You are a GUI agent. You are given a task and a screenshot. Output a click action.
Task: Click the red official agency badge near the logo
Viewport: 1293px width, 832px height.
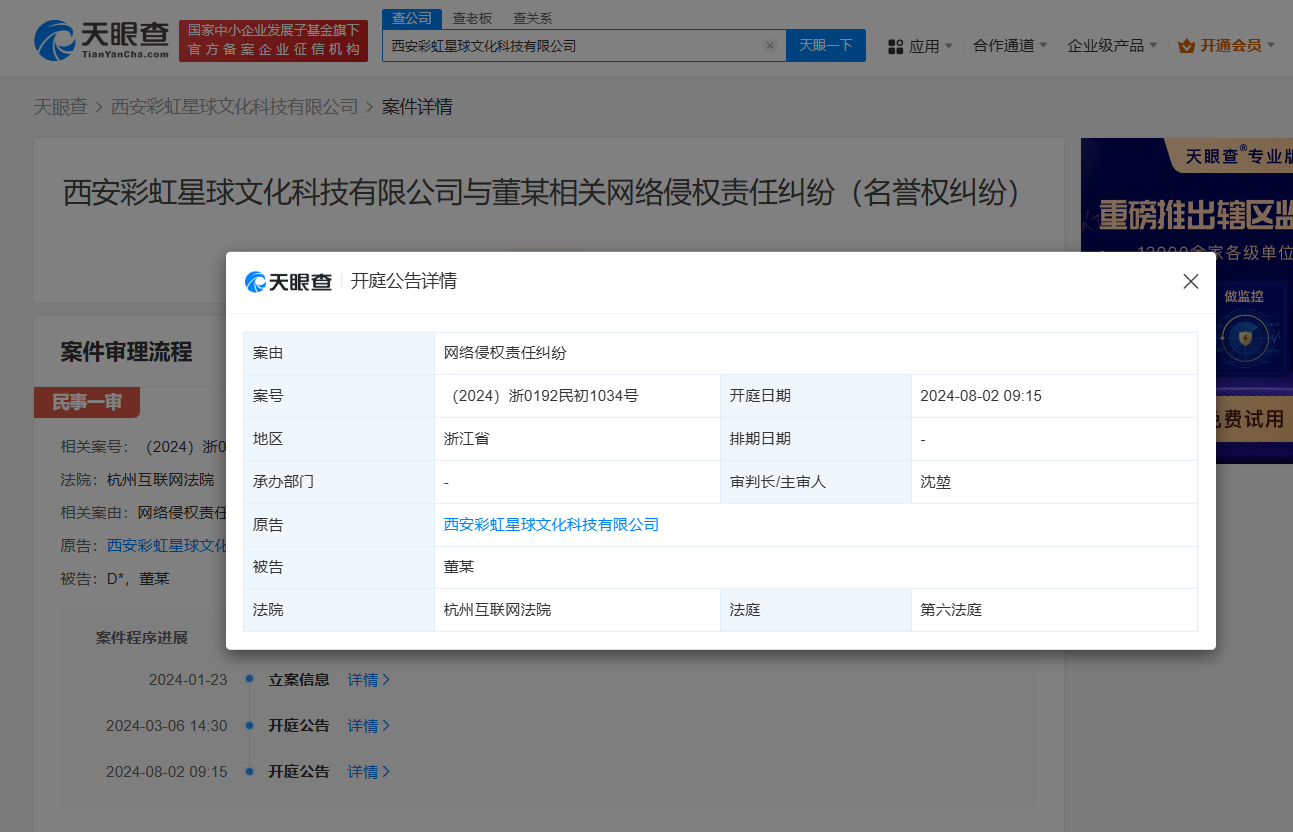point(273,38)
